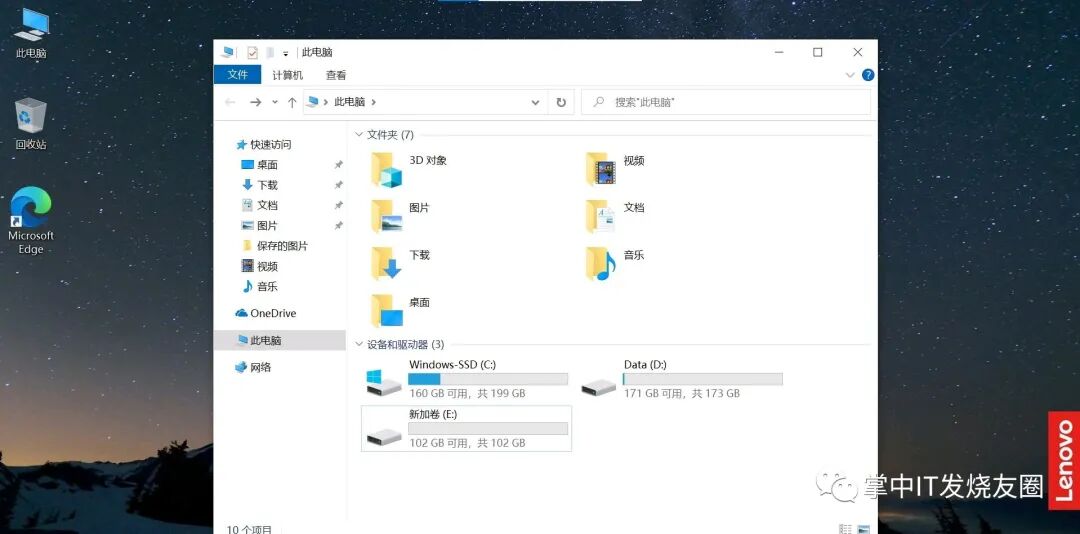Collapse the 设备和驱动器 (3) group
Viewport: 1080px width, 534px height.
(359, 345)
